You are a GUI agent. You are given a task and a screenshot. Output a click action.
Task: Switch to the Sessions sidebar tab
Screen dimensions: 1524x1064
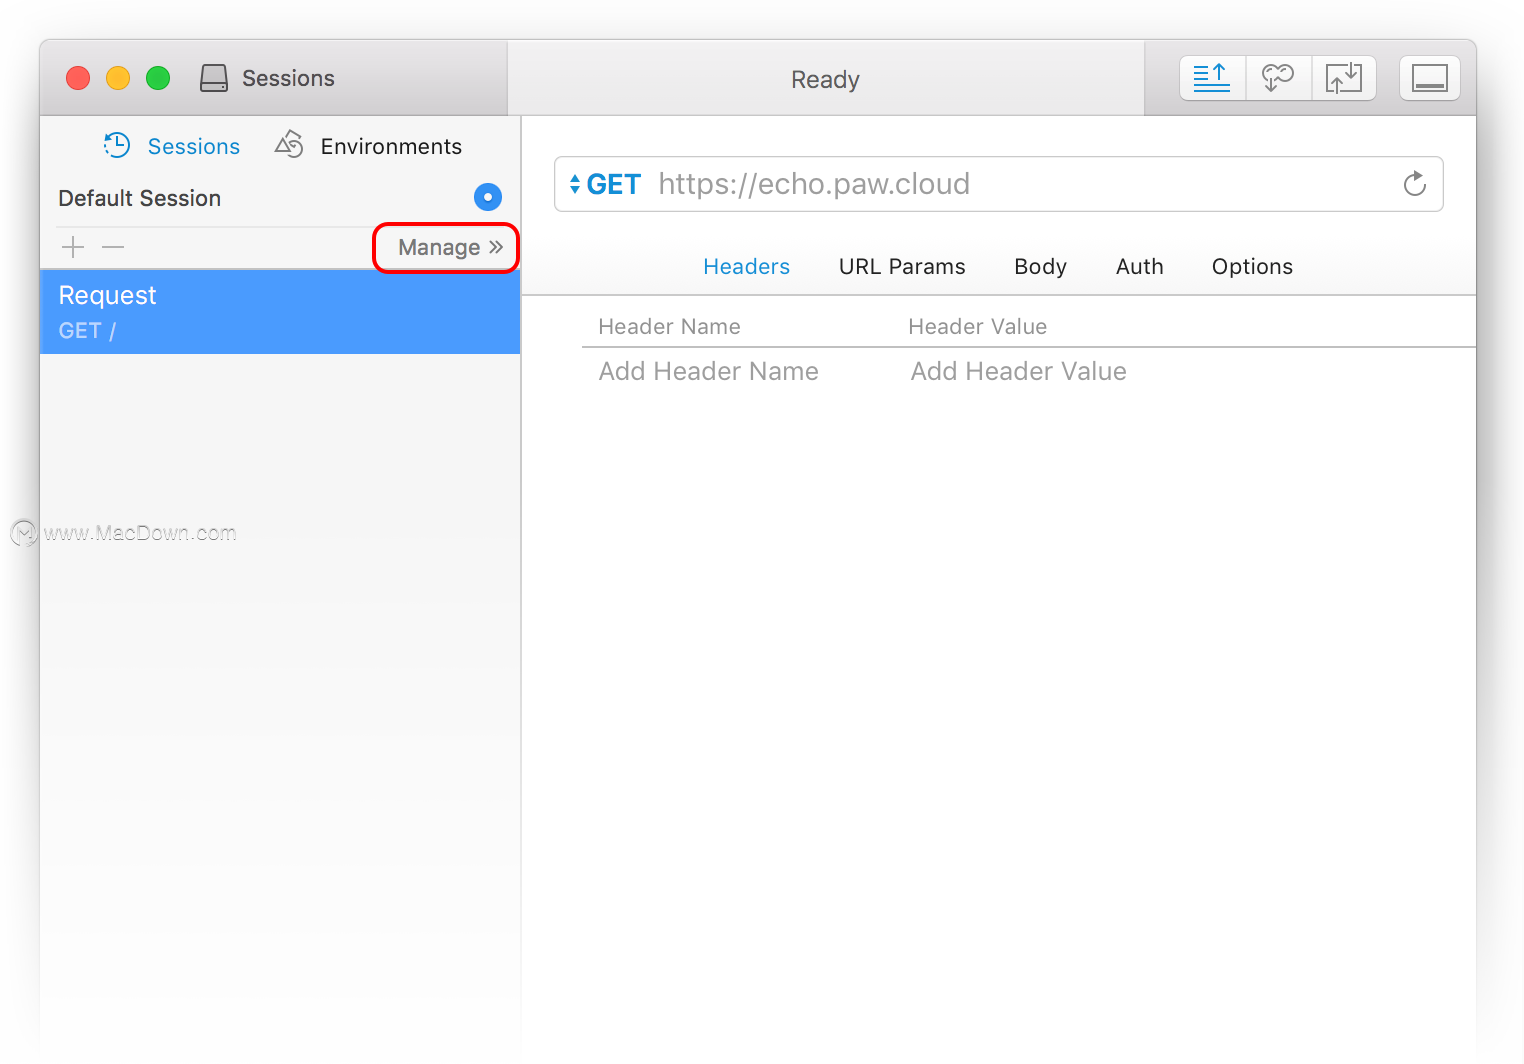coord(173,146)
